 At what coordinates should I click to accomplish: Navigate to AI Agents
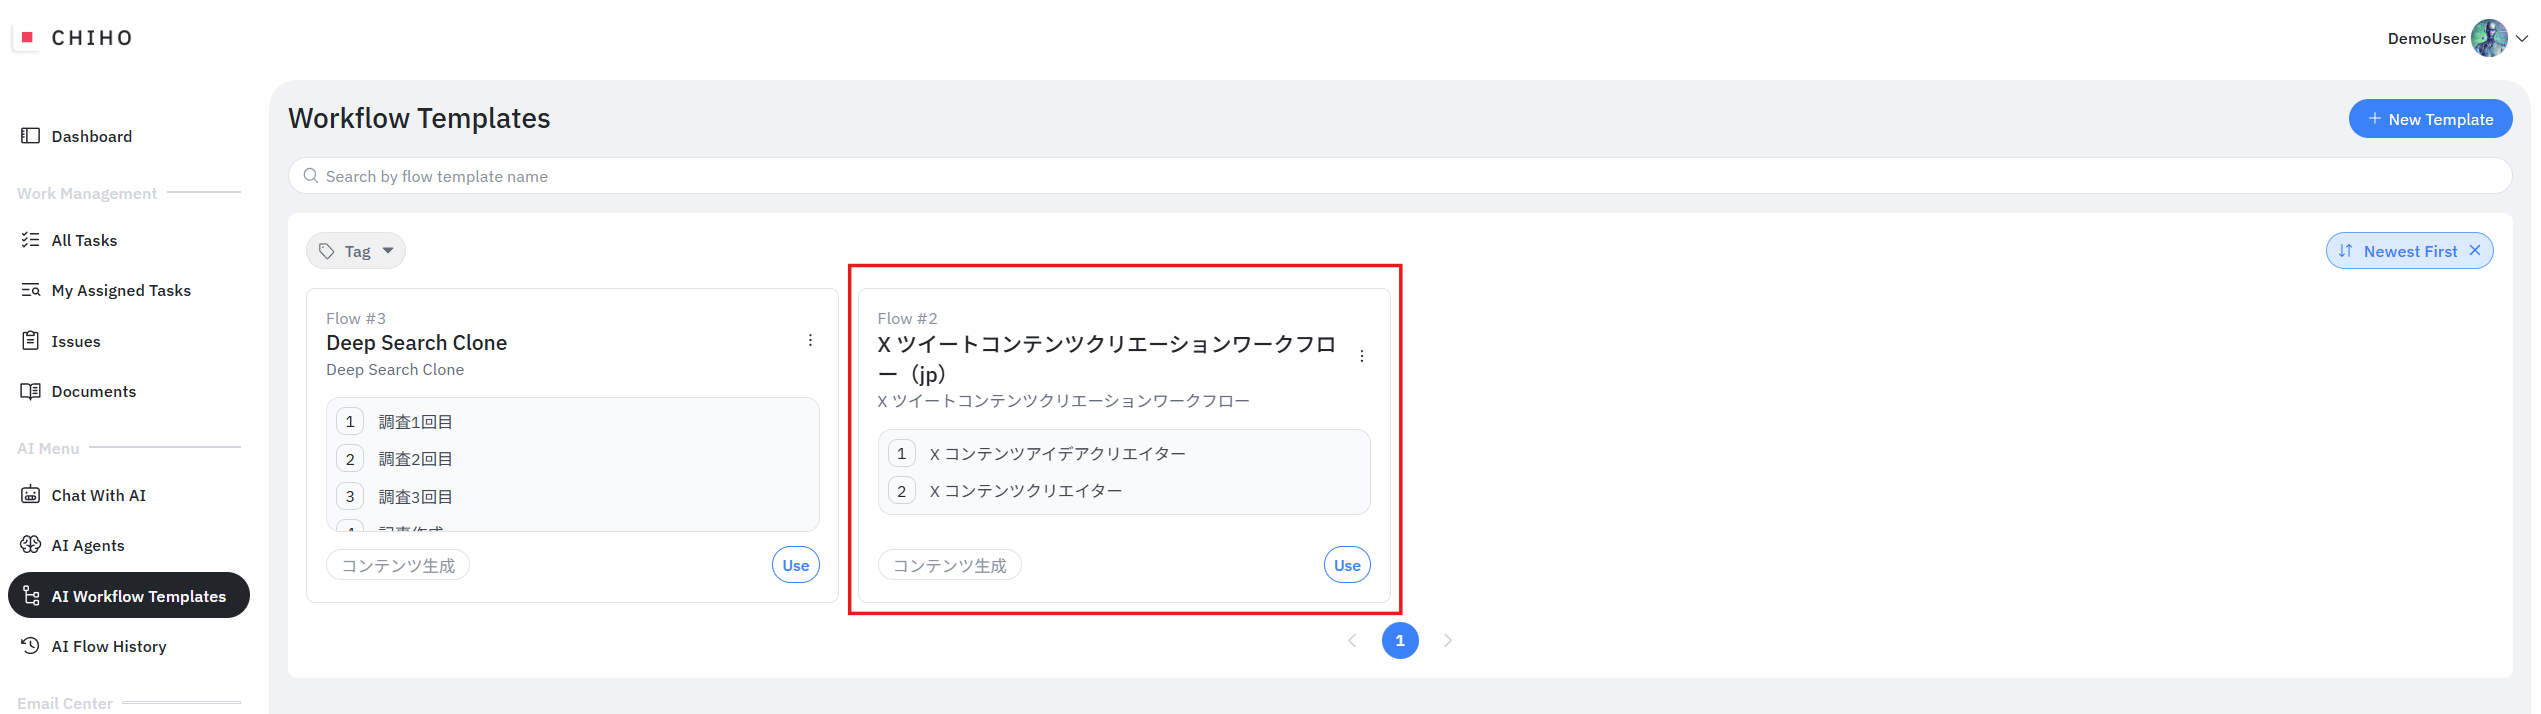88,545
